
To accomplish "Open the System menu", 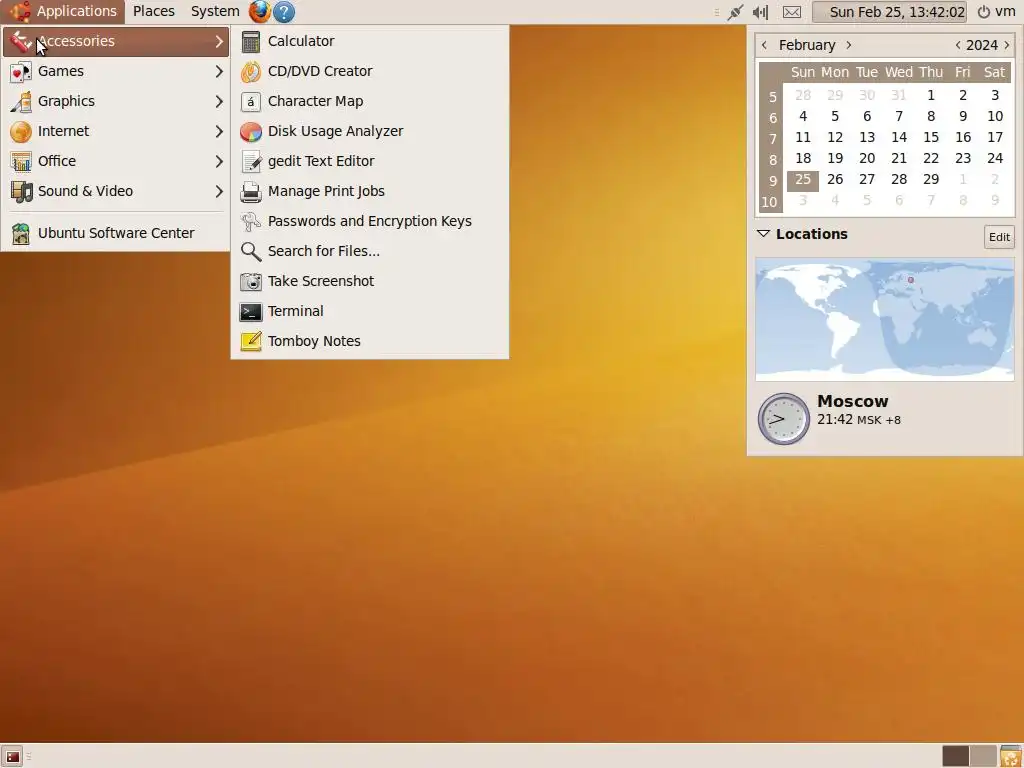I will point(215,11).
